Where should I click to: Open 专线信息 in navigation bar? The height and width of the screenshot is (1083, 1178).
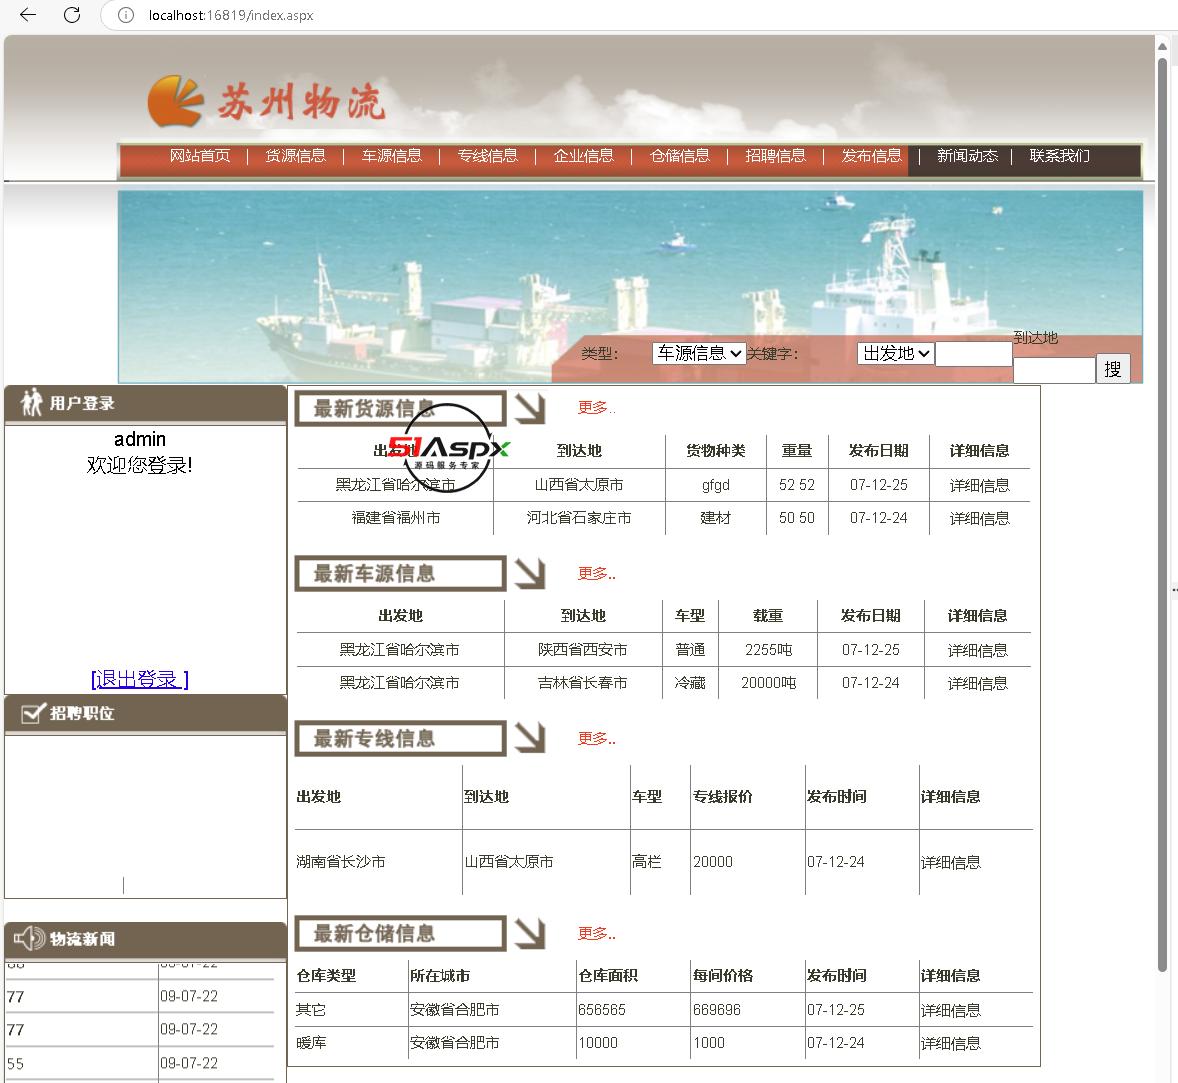pos(488,155)
